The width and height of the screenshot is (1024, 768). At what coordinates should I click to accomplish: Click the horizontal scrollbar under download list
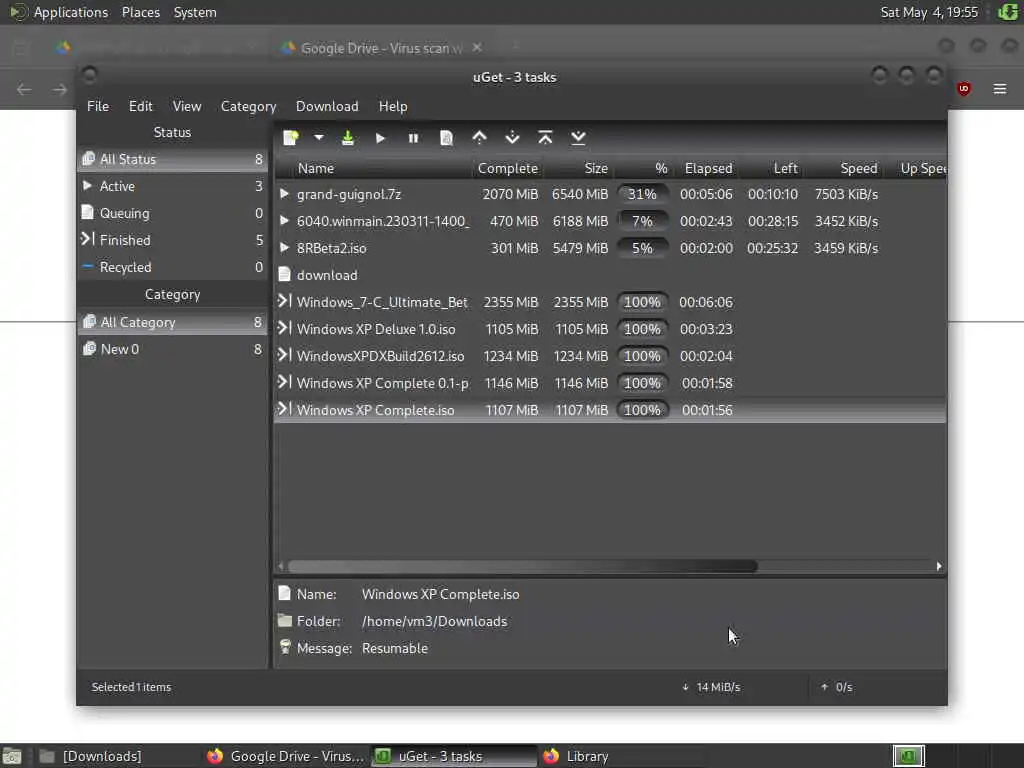522,566
